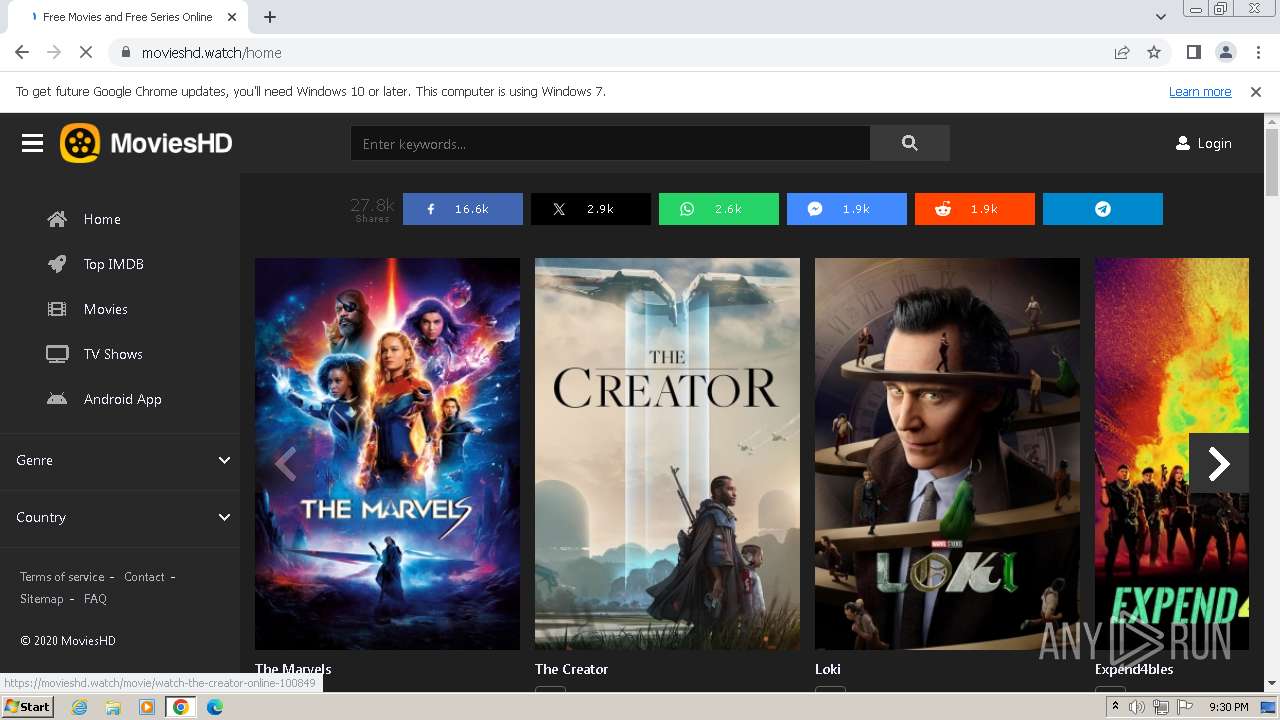1280x720 pixels.
Task: Open Terms of service link
Action: pos(62,577)
